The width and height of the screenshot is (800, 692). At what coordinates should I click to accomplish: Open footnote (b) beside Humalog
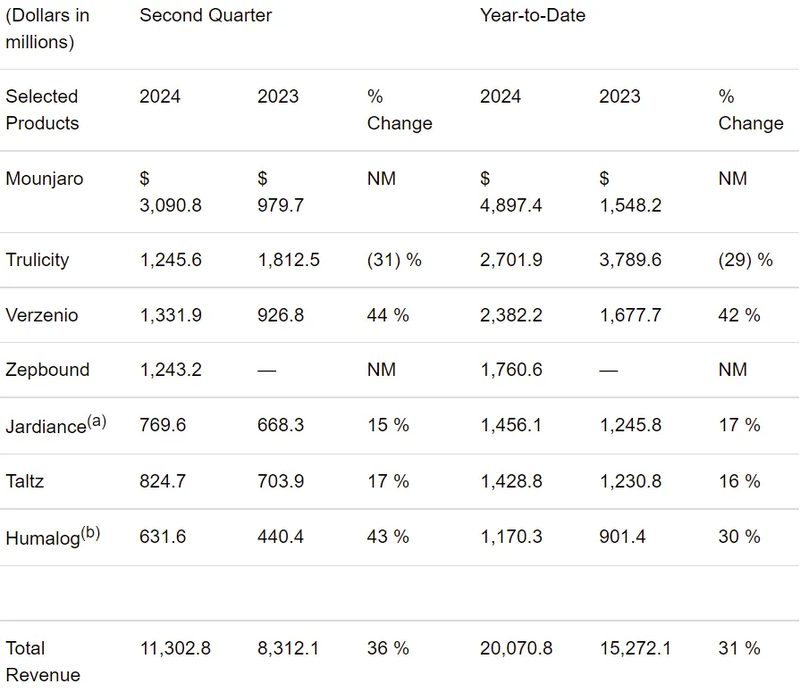(89, 532)
